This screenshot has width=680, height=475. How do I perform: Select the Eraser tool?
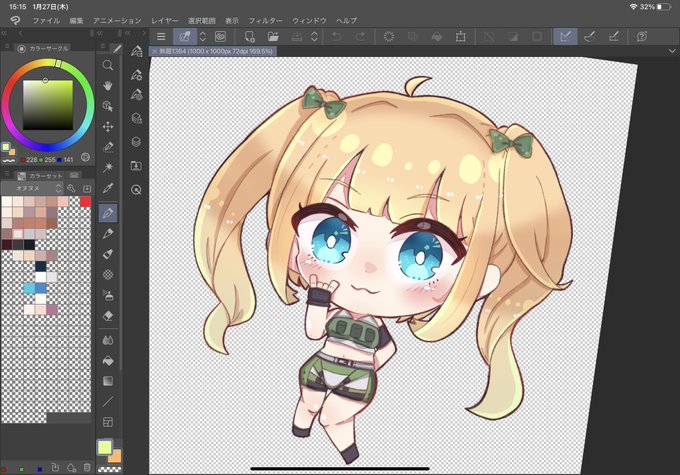[x=108, y=316]
